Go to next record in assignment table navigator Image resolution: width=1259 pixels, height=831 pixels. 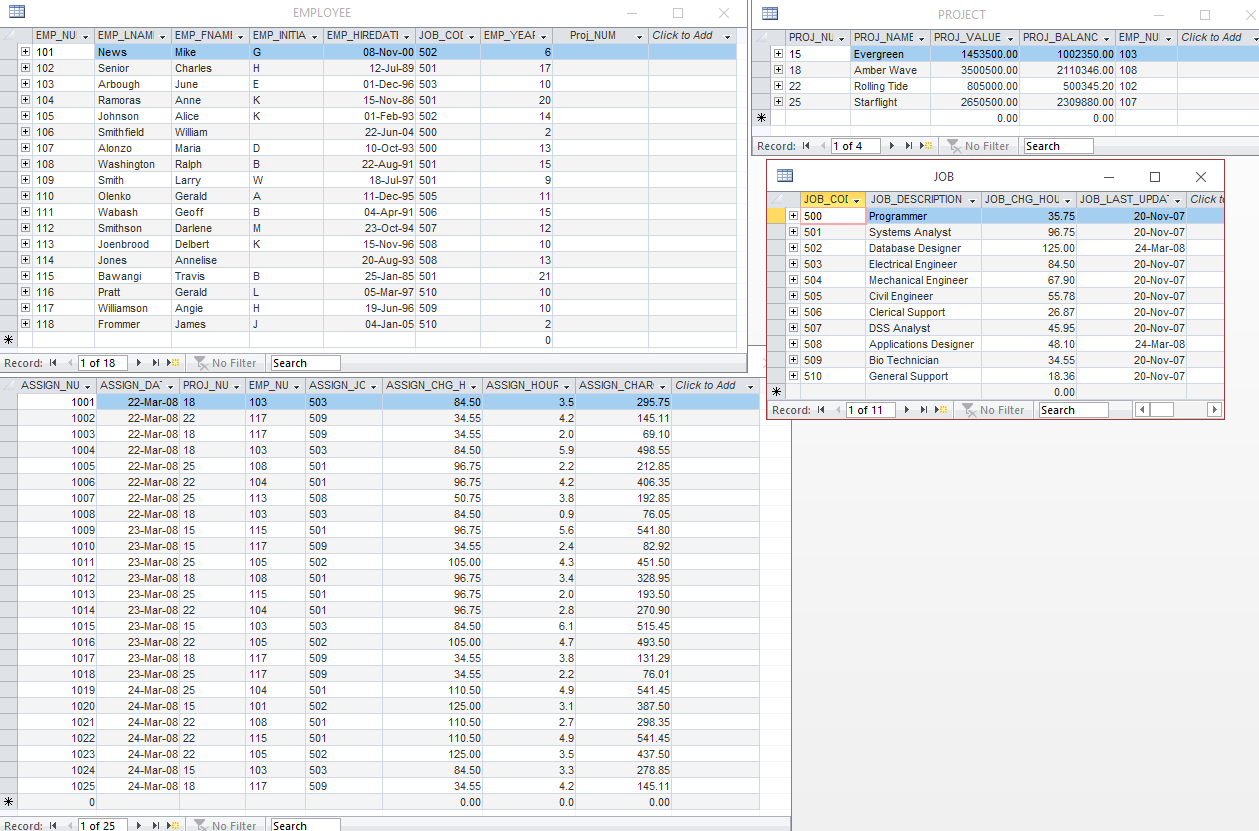(x=139, y=826)
